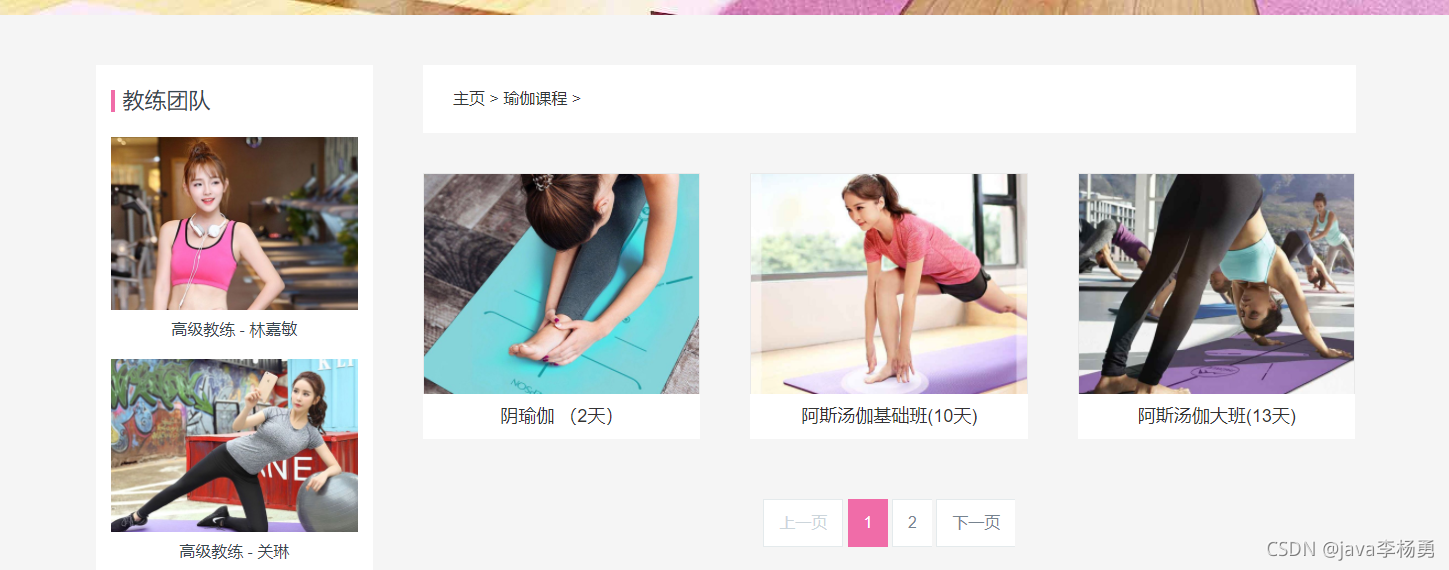The image size is (1449, 570).
Task: View coach 关琳's photo
Action: pos(234,445)
